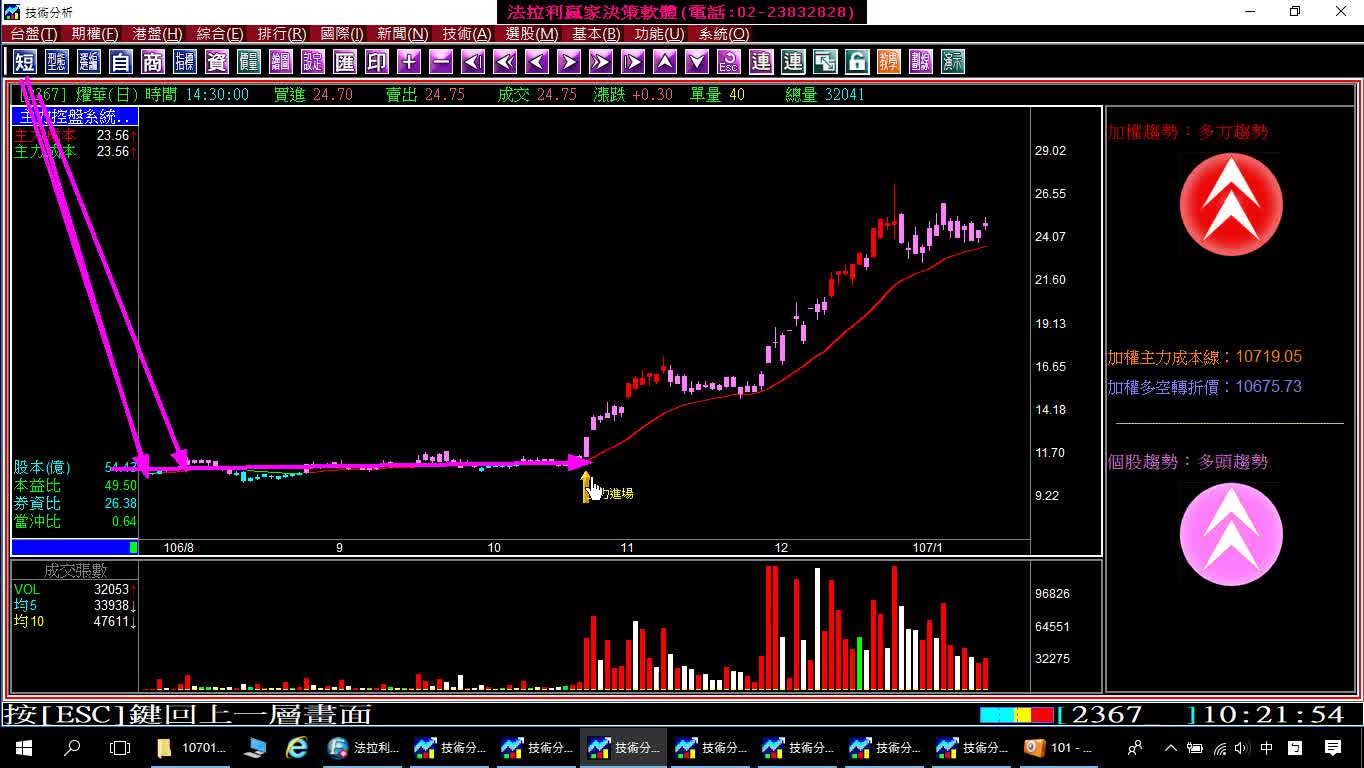1364x768 pixels.
Task: Click the 券資比 value 26.38
Action: 121,504
